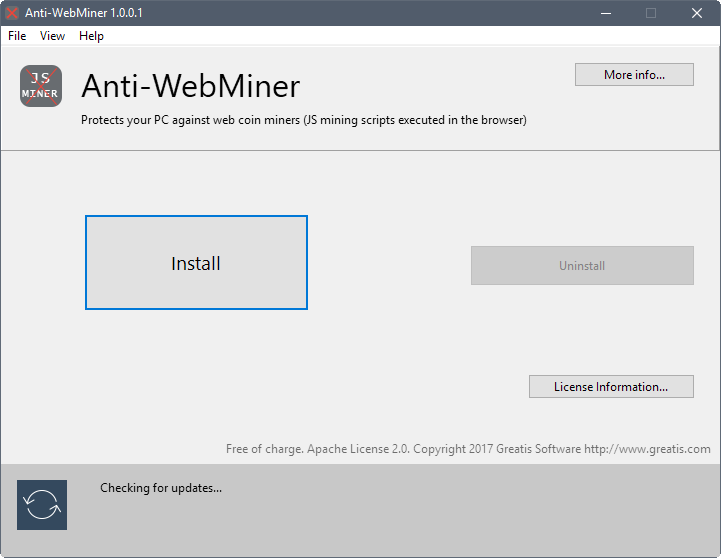Open the View menu
This screenshot has height=558, width=721.
pos(52,36)
